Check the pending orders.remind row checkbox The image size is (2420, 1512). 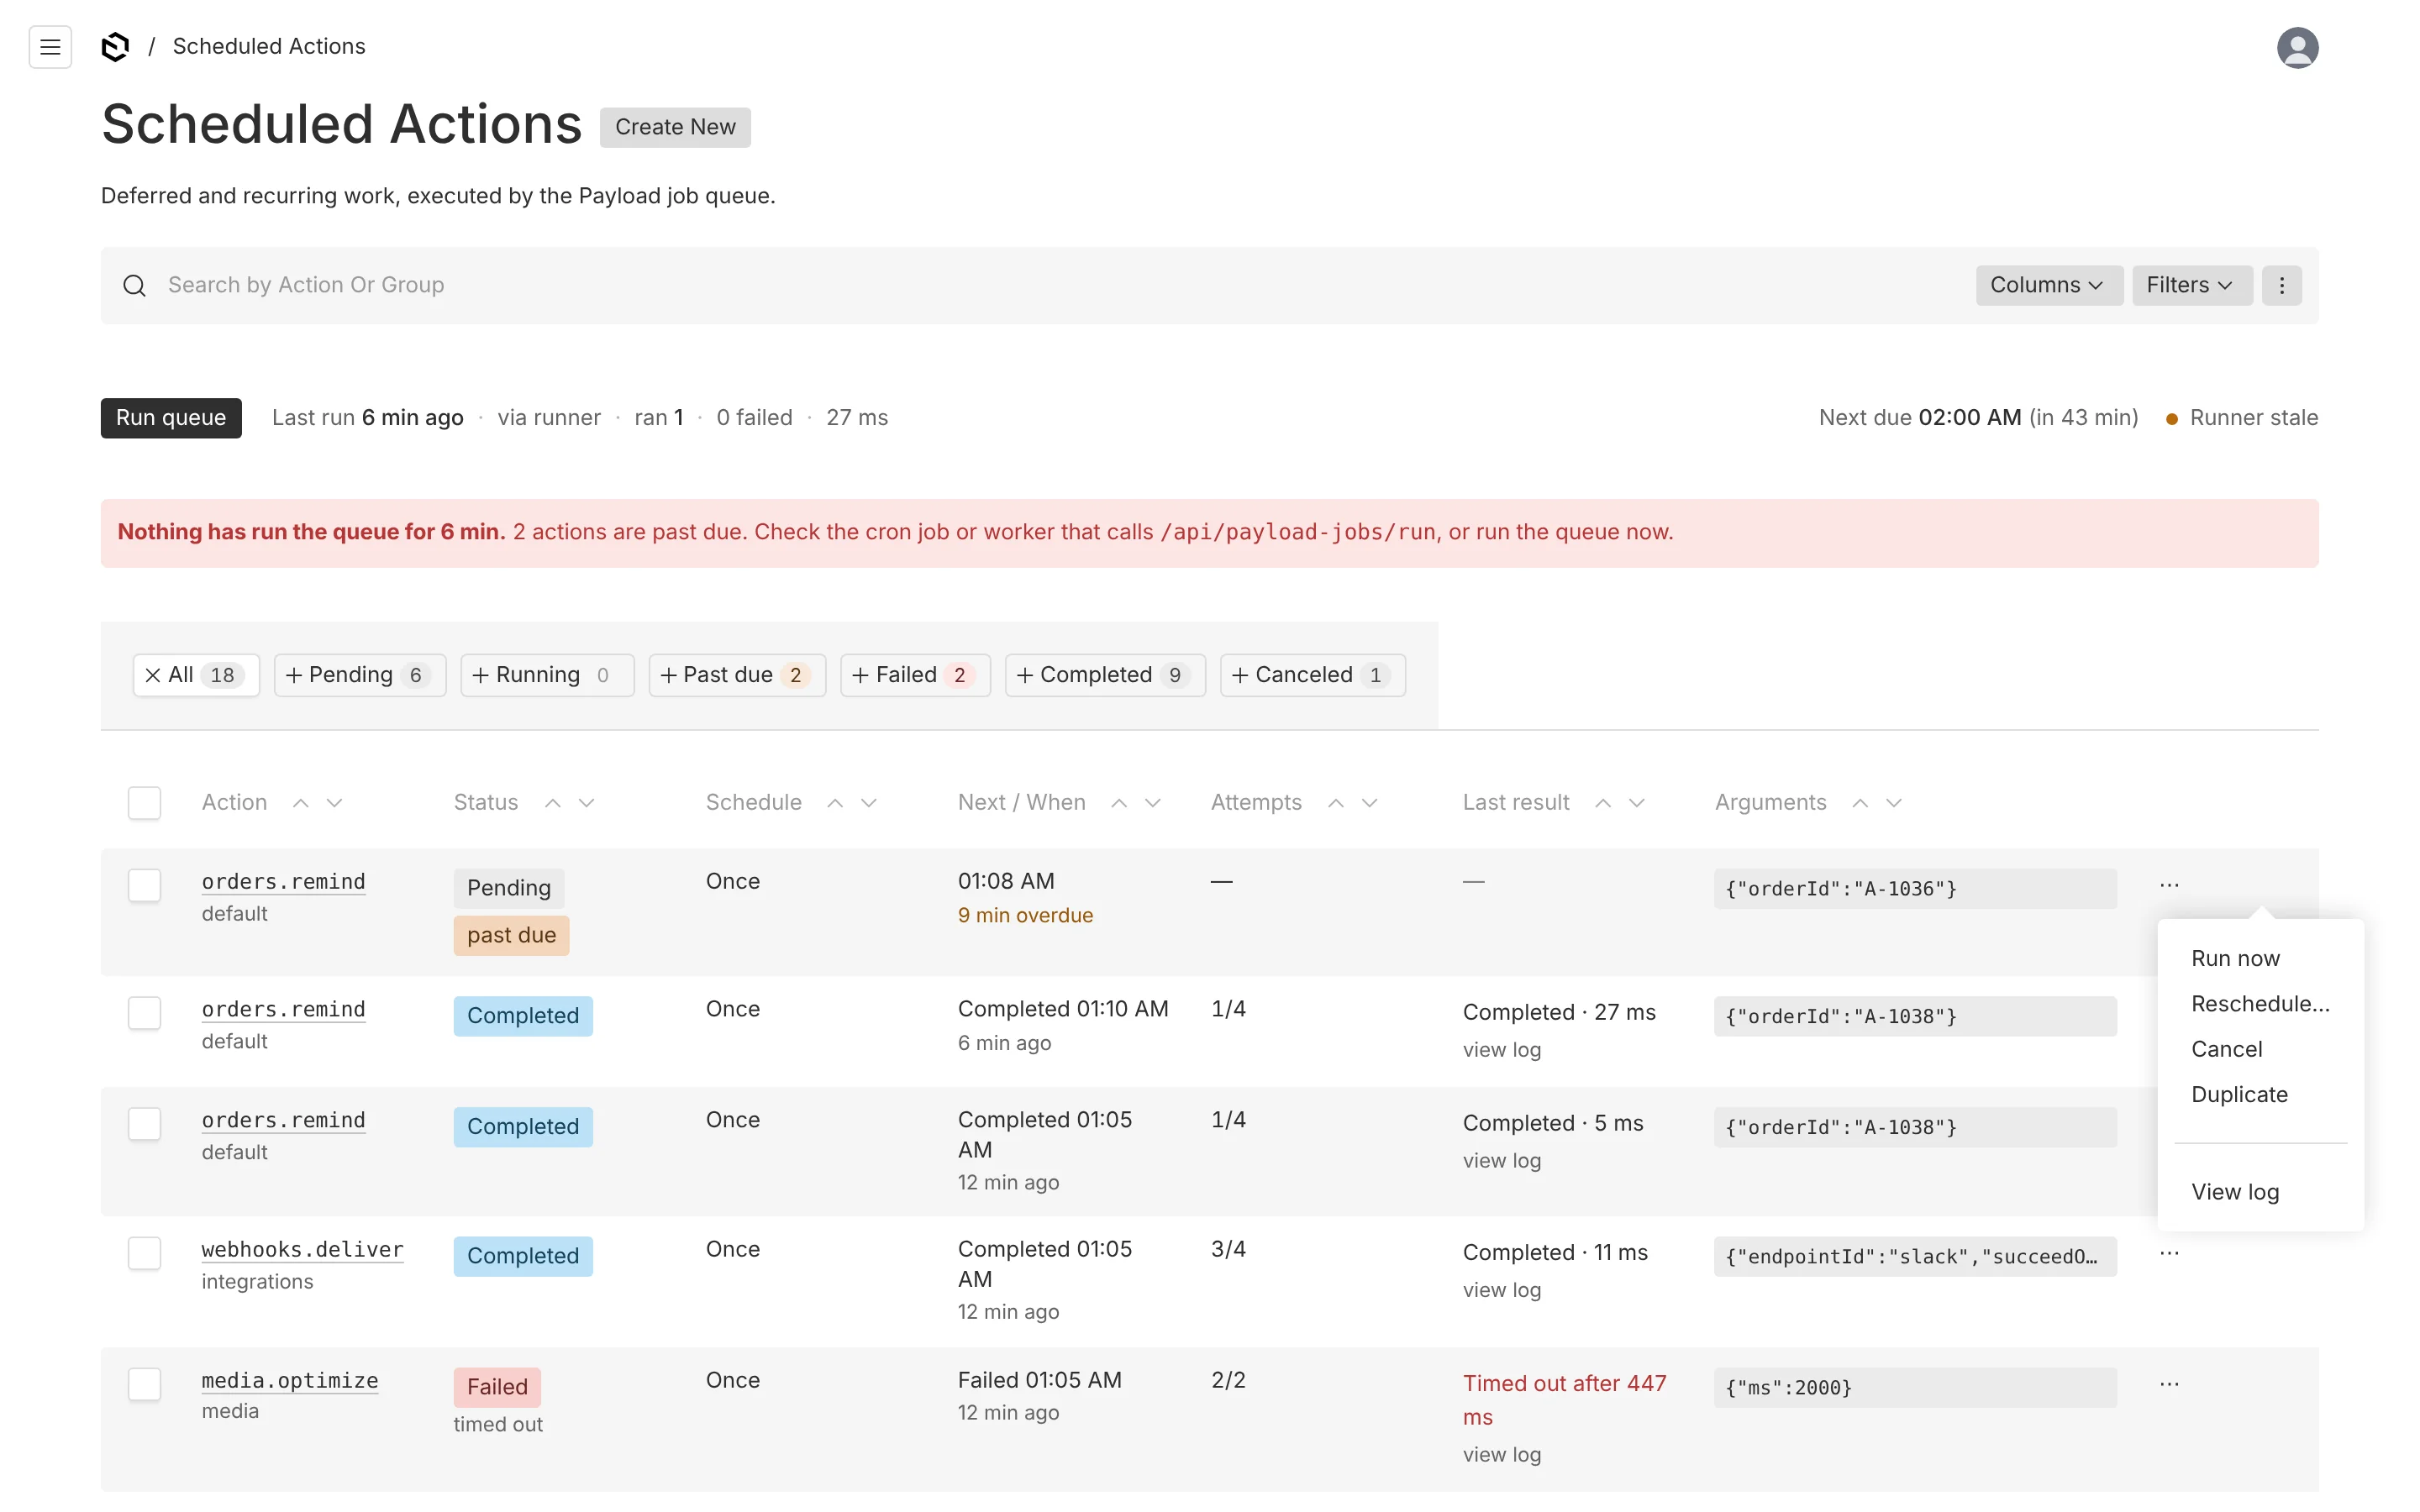[144, 885]
